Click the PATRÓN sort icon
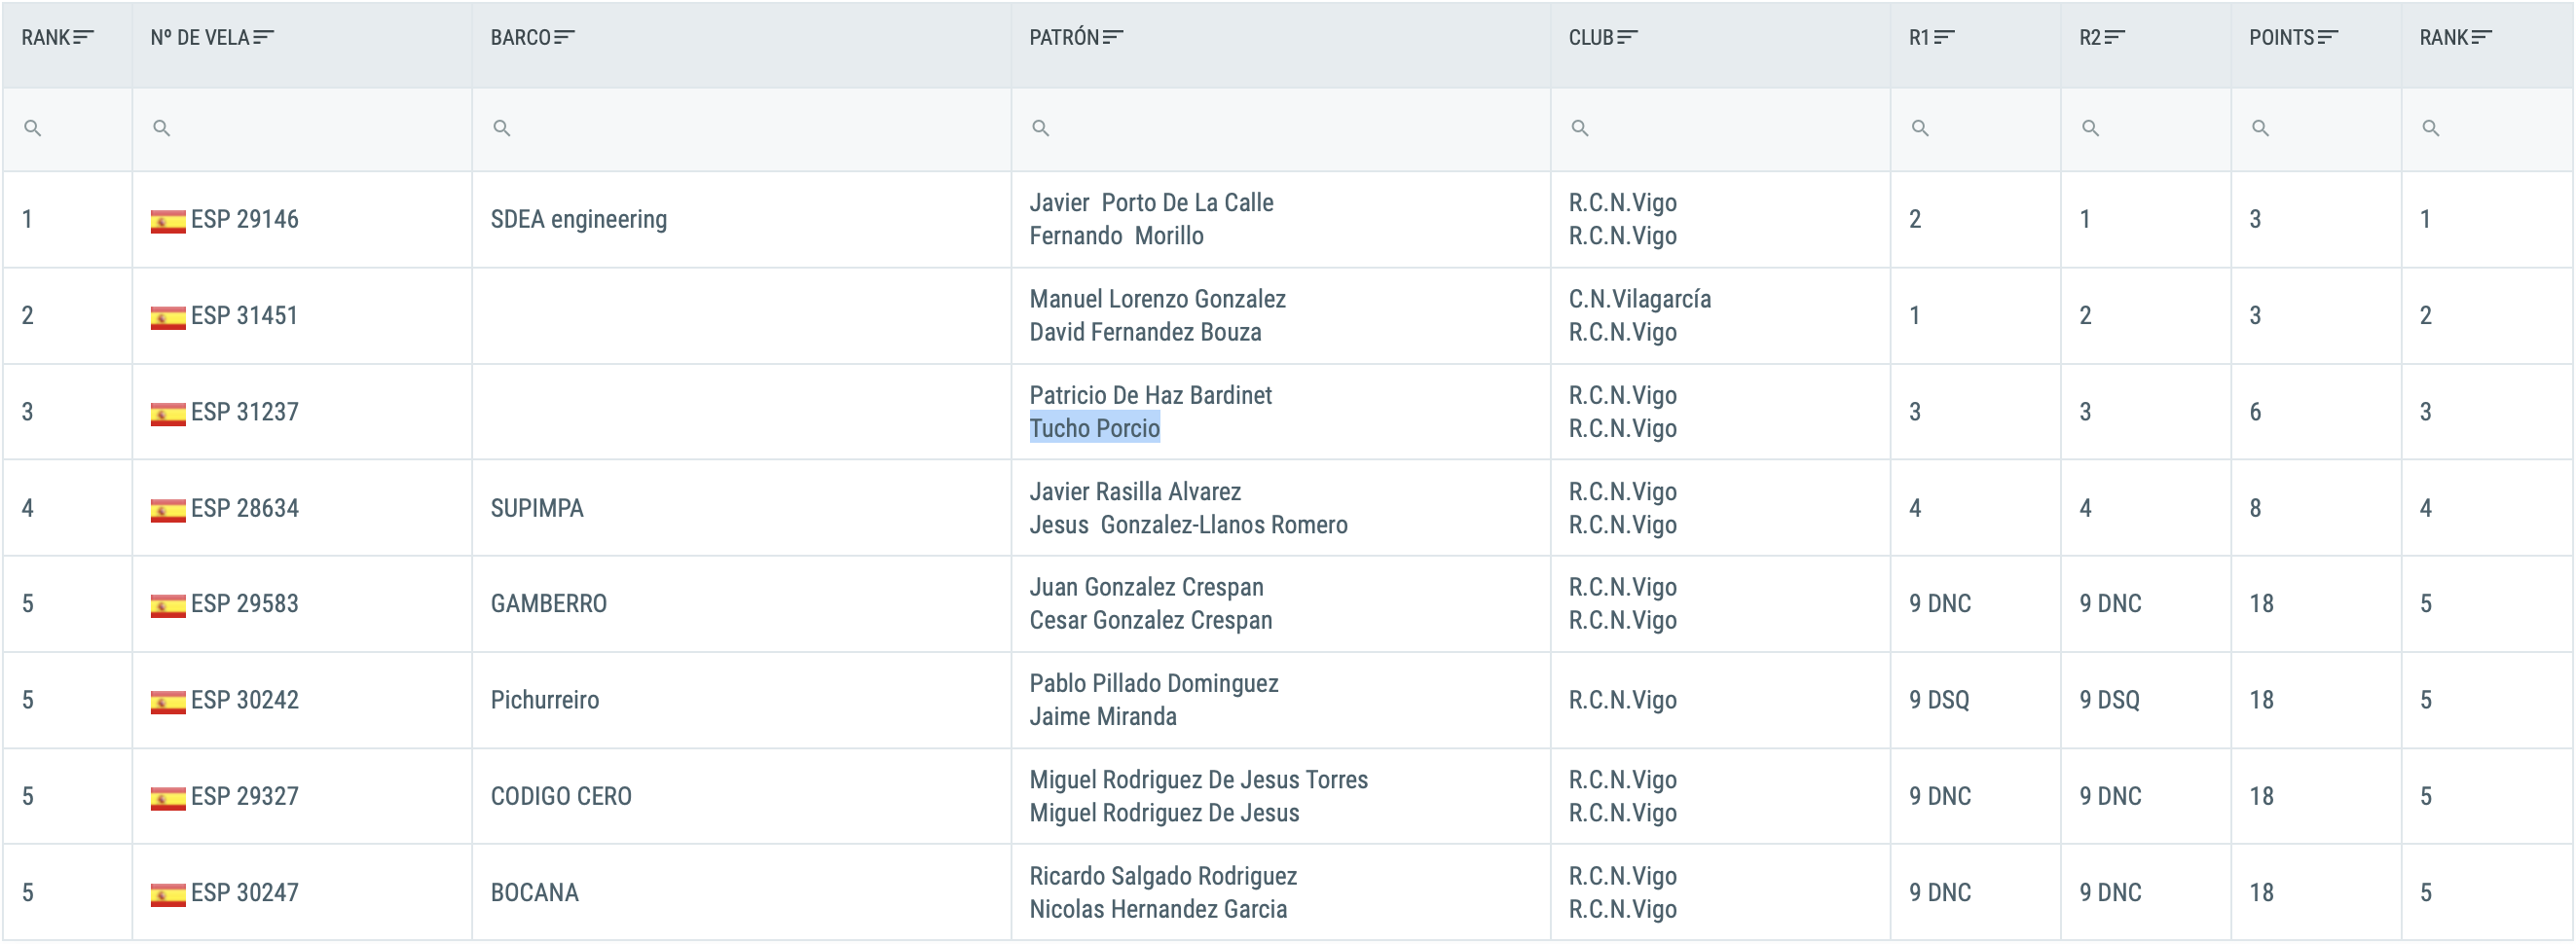2576x944 pixels. pyautogui.click(x=1113, y=37)
